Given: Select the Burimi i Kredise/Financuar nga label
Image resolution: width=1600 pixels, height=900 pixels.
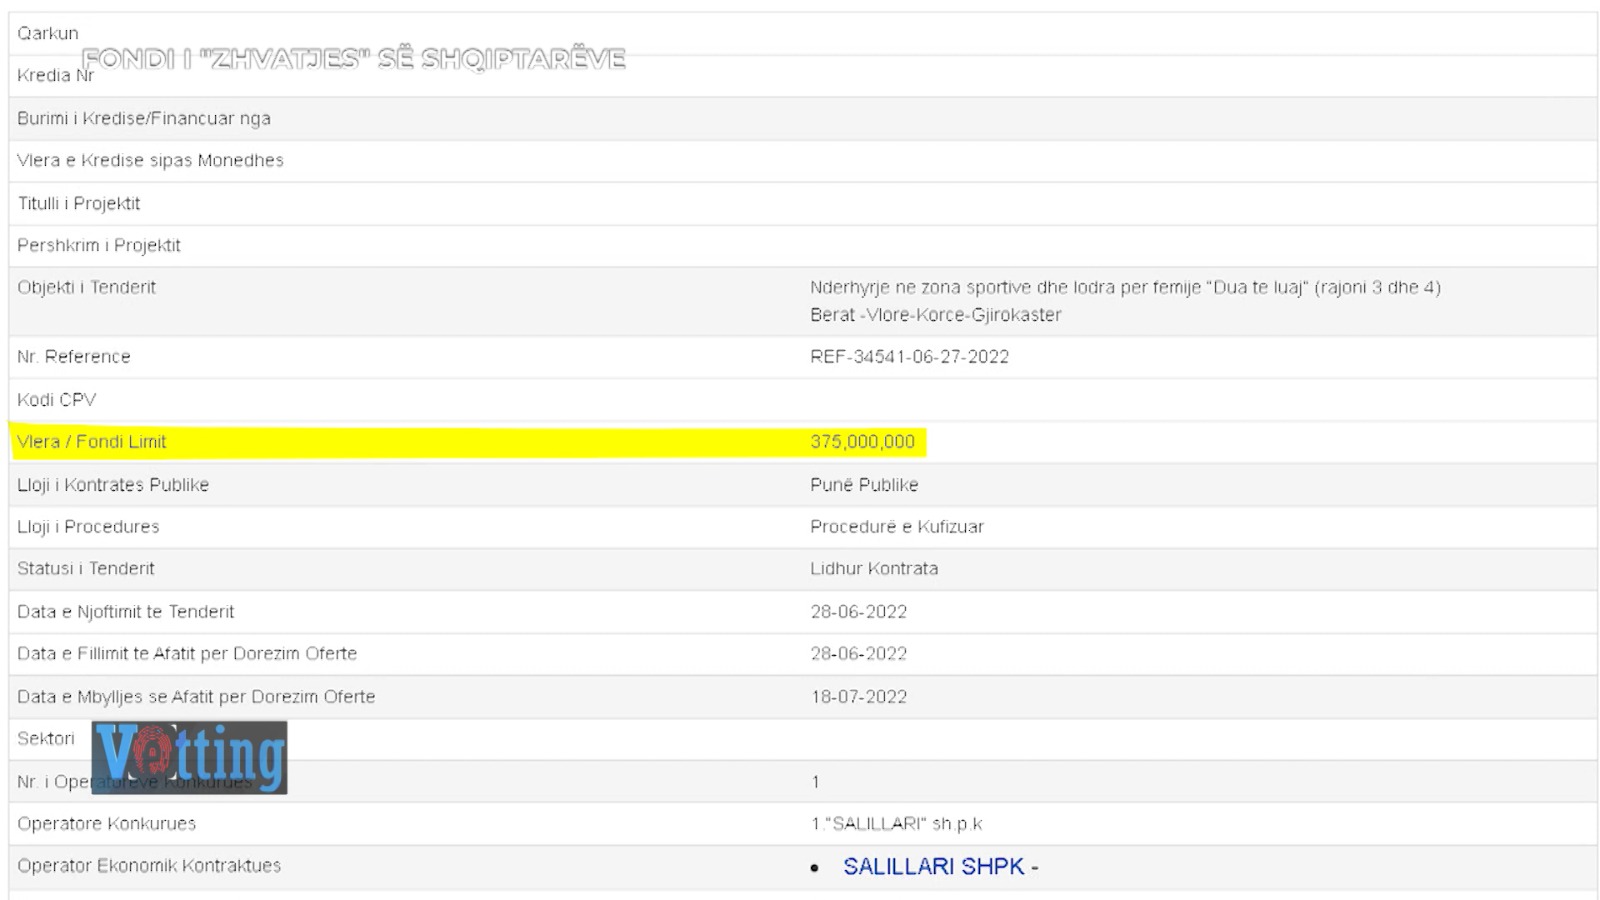Looking at the screenshot, I should [x=144, y=119].
